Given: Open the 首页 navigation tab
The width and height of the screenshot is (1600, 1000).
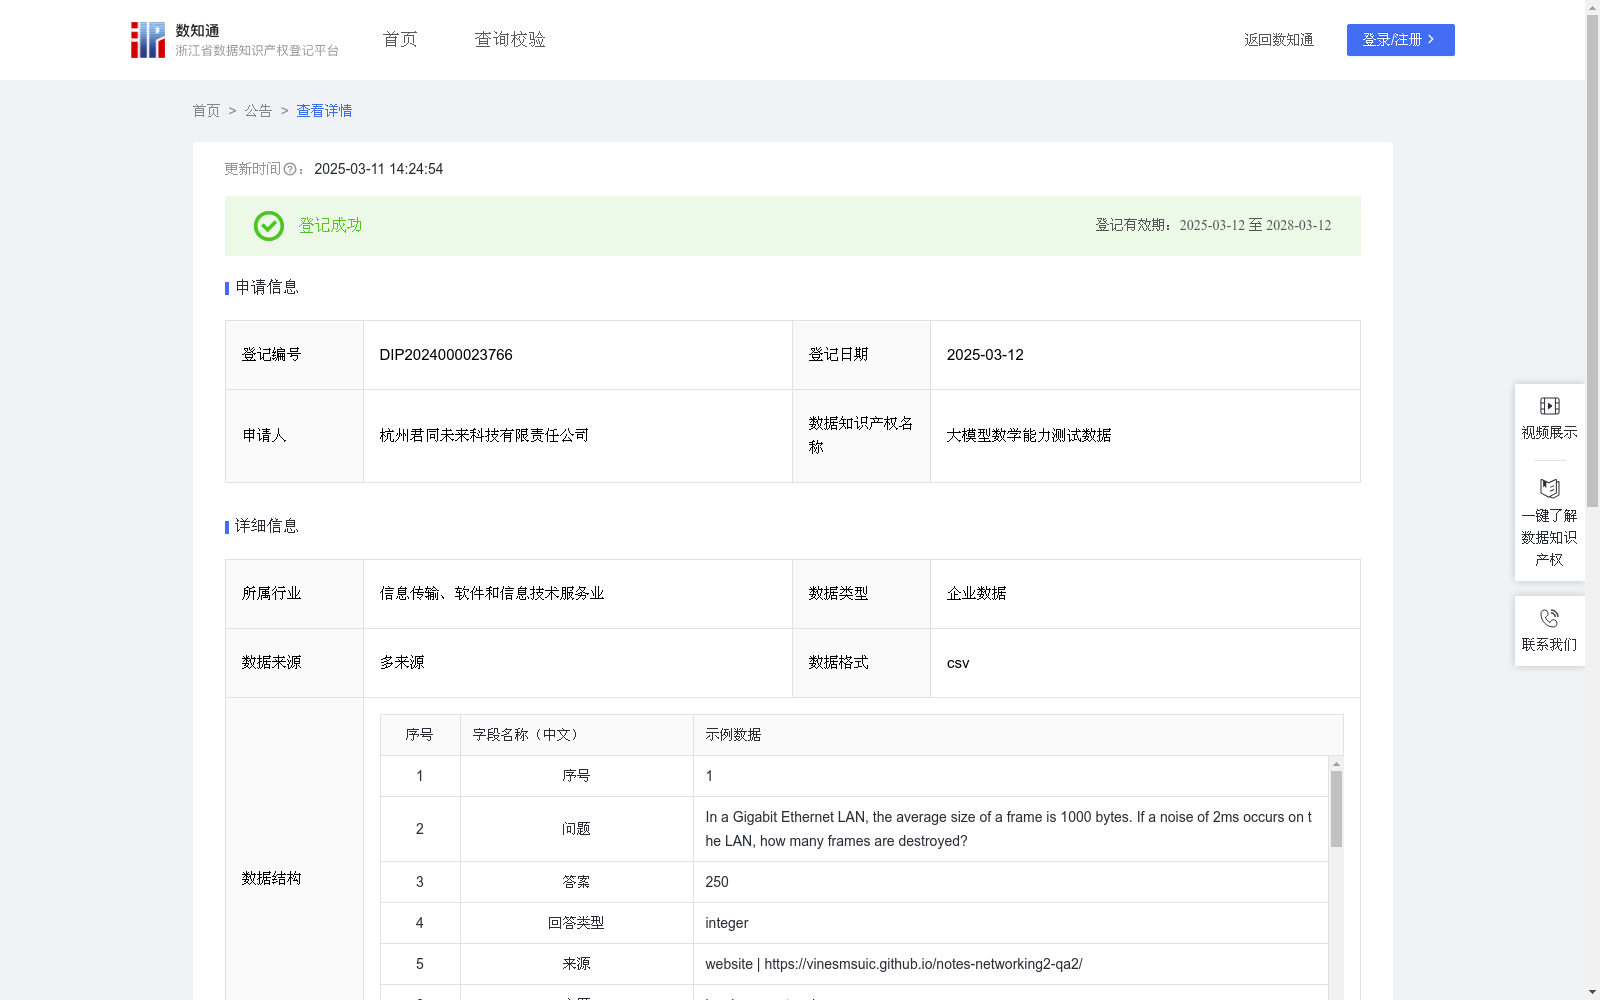Looking at the screenshot, I should pos(400,40).
